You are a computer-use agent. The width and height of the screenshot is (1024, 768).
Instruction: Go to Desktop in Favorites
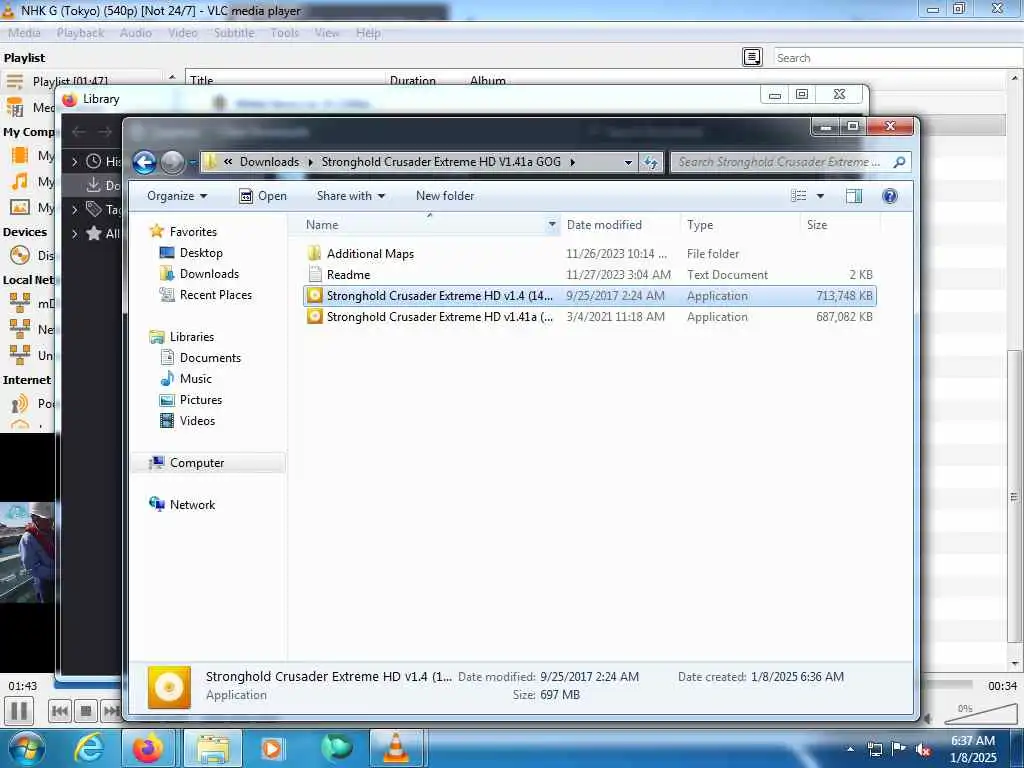pyautogui.click(x=201, y=253)
